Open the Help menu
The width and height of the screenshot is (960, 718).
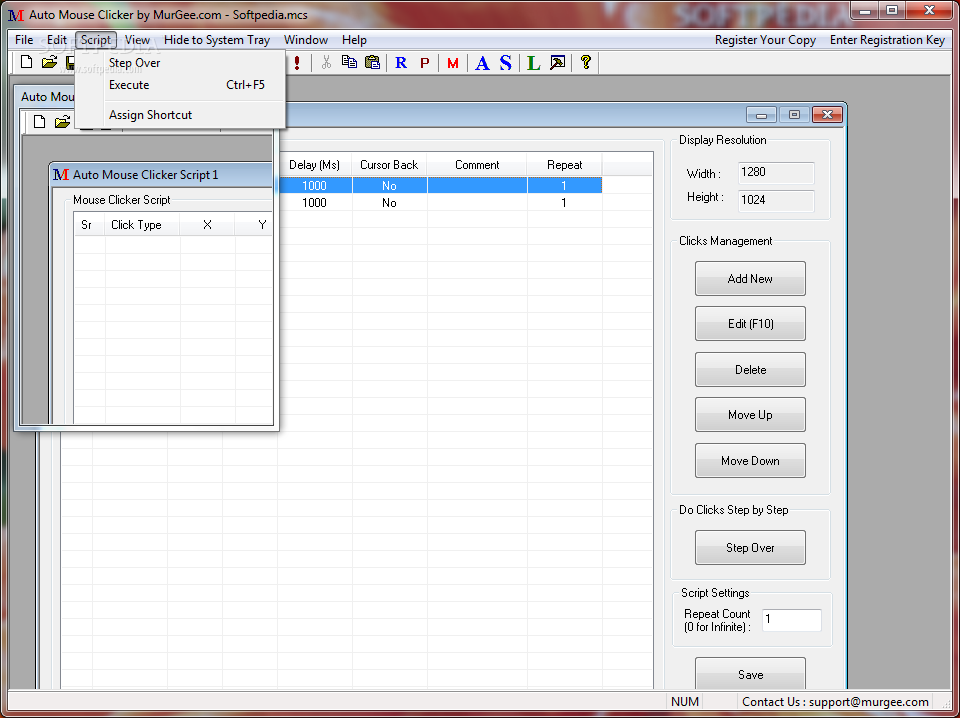[354, 40]
